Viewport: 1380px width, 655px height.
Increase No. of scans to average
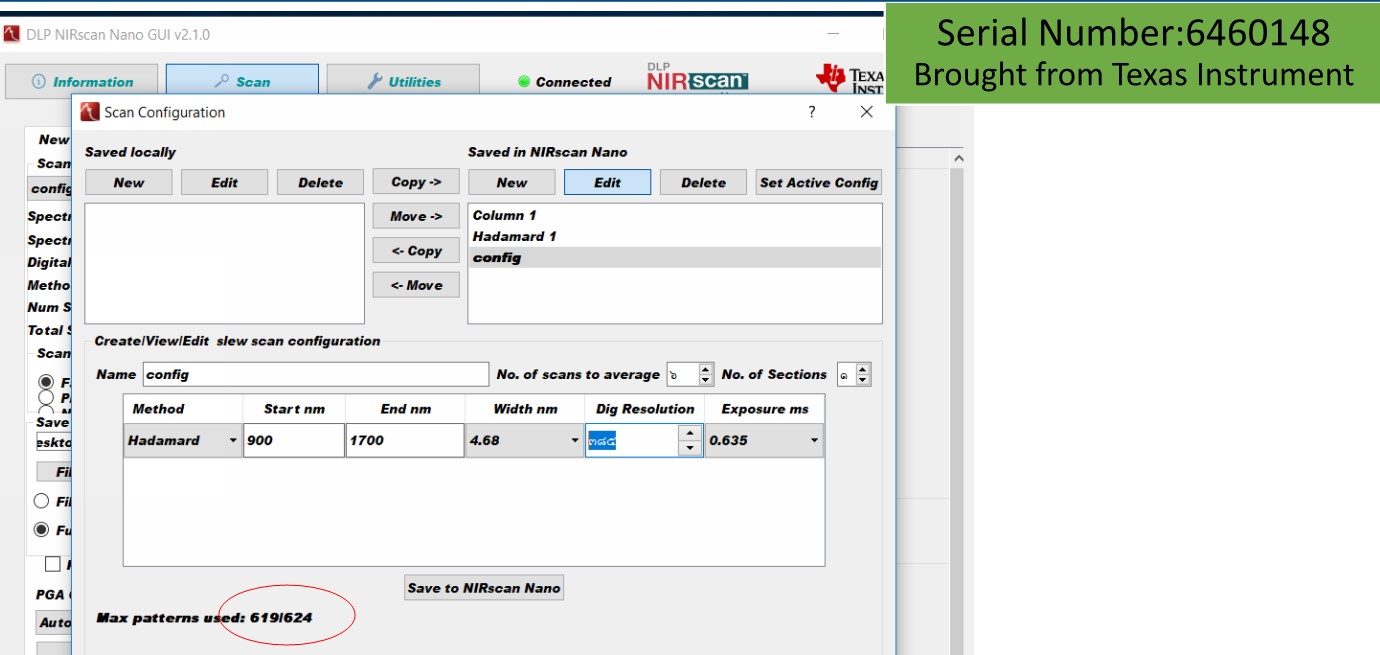706,369
